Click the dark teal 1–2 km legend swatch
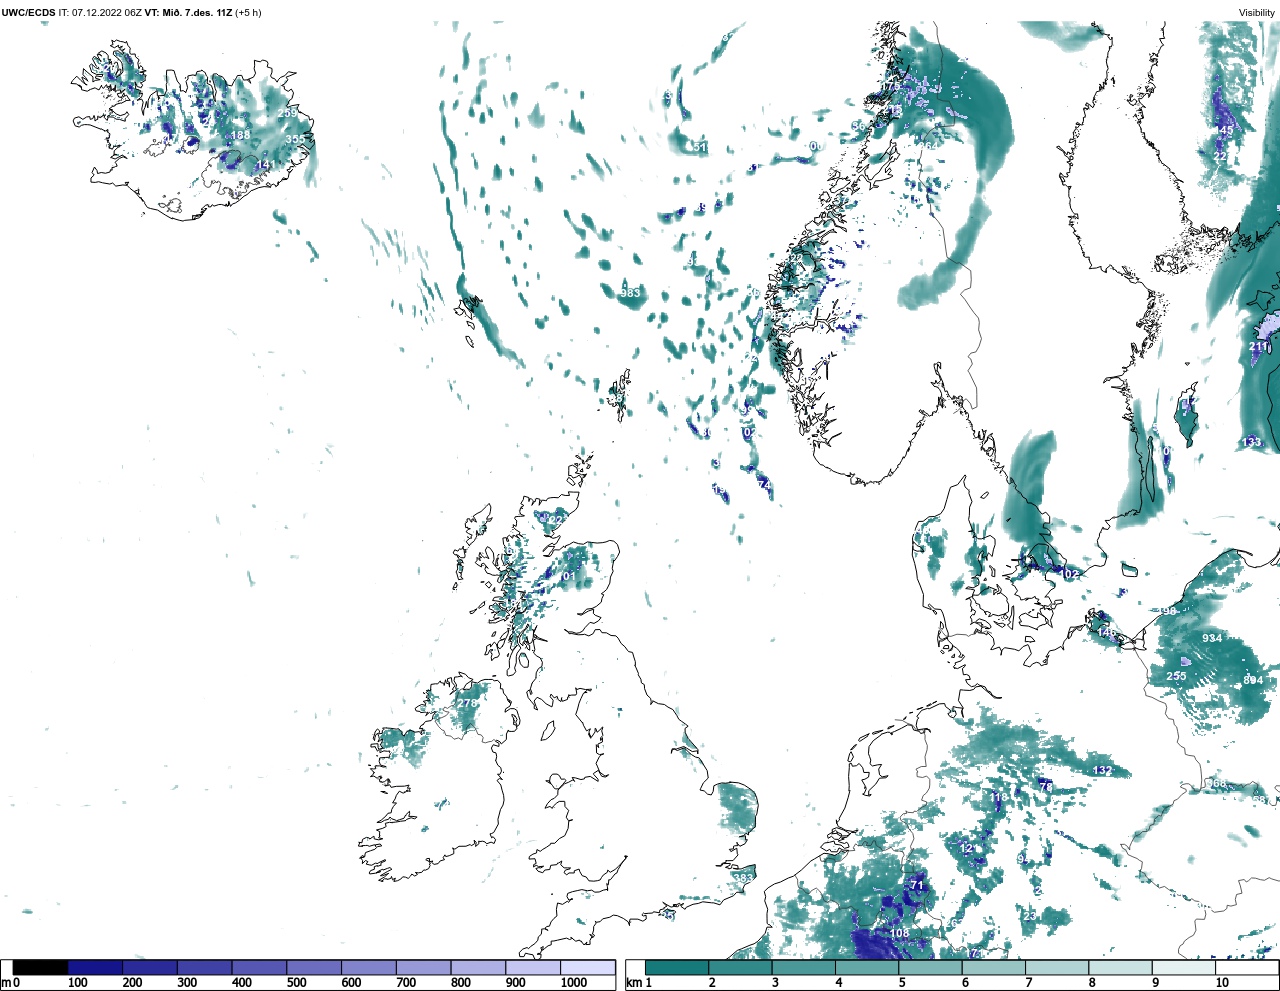Image resolution: width=1280 pixels, height=991 pixels. coord(677,968)
